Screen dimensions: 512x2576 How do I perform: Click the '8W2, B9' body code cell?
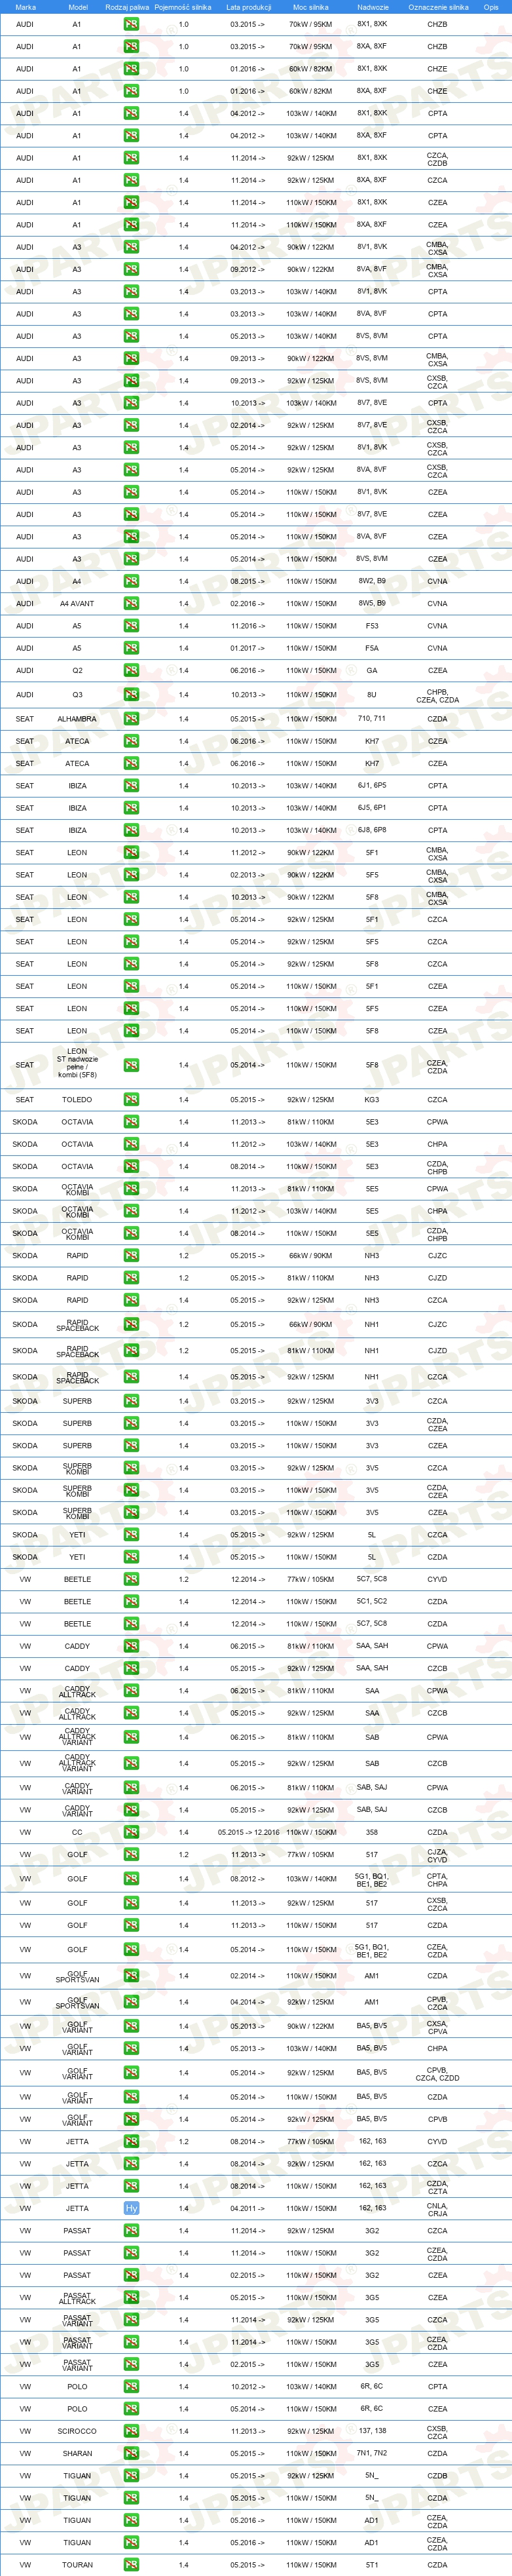coord(372,580)
